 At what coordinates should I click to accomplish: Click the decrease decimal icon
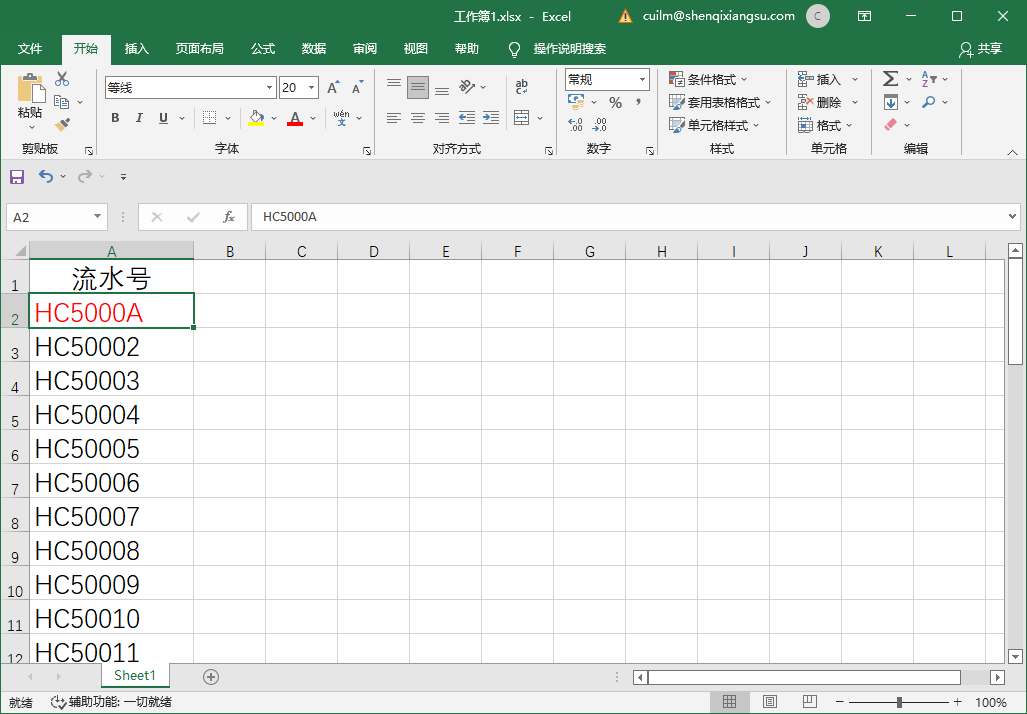tap(599, 124)
